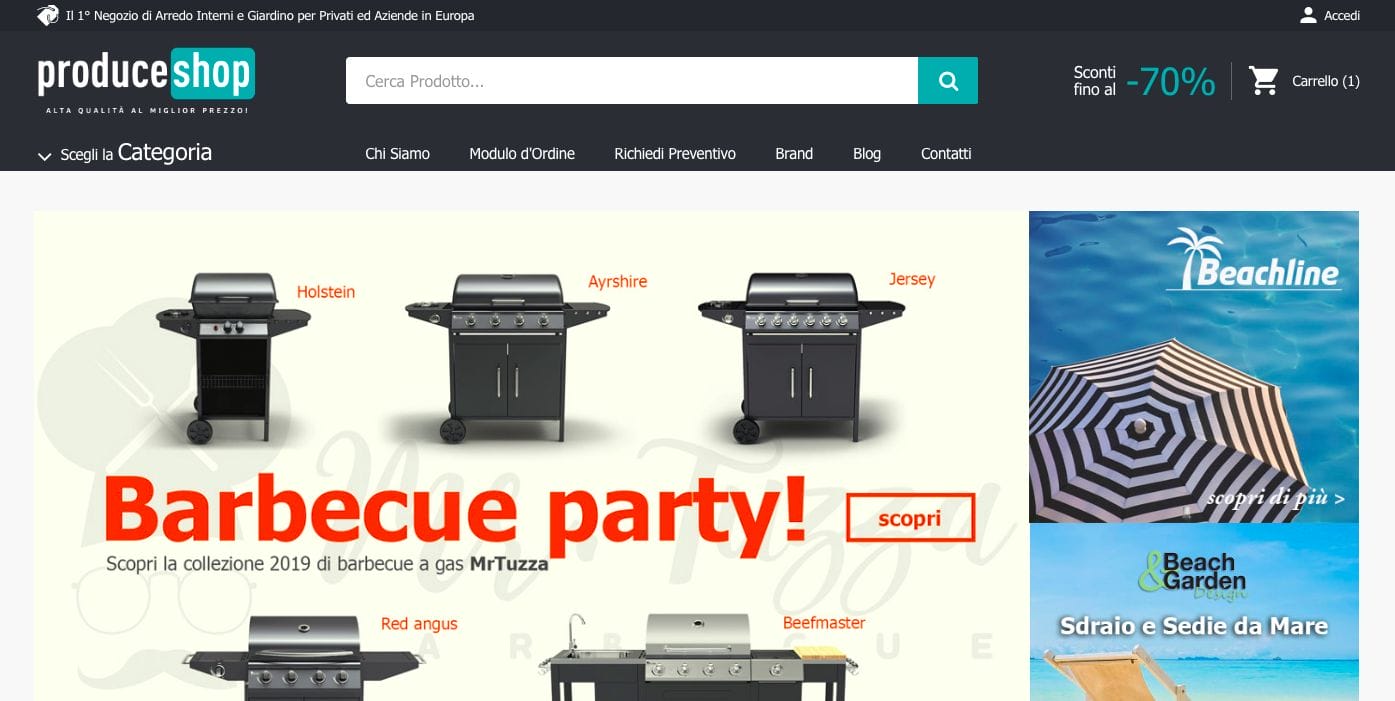Open the Contatti page

(945, 153)
